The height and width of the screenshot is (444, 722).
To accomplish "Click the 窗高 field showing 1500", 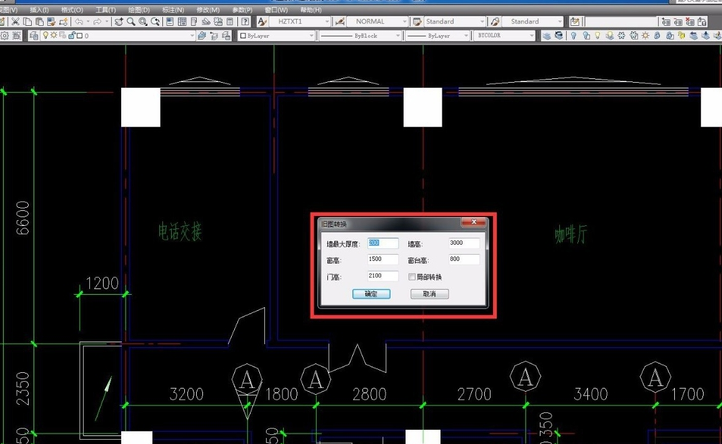I will pyautogui.click(x=383, y=260).
